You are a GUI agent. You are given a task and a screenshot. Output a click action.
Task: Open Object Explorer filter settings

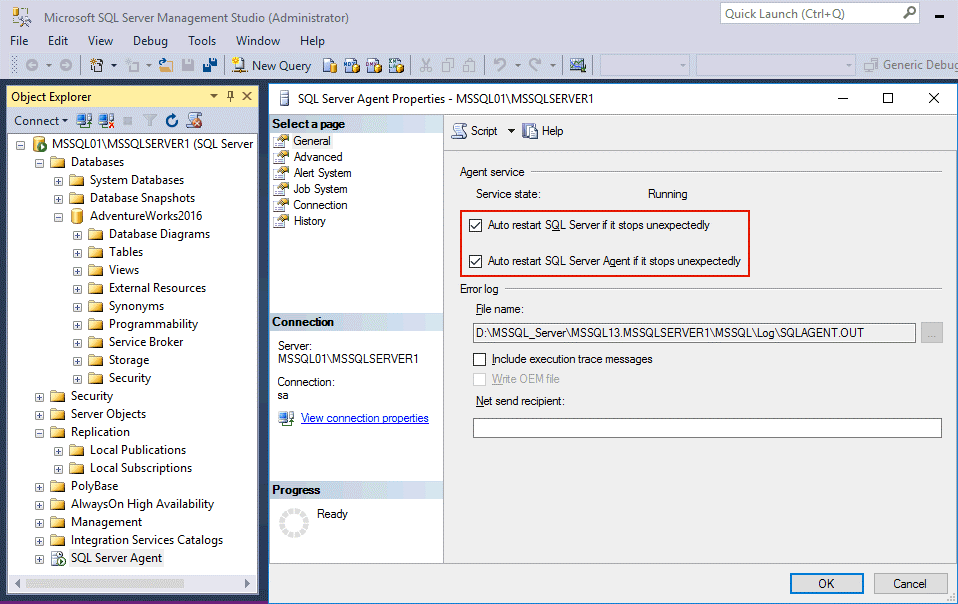(151, 120)
